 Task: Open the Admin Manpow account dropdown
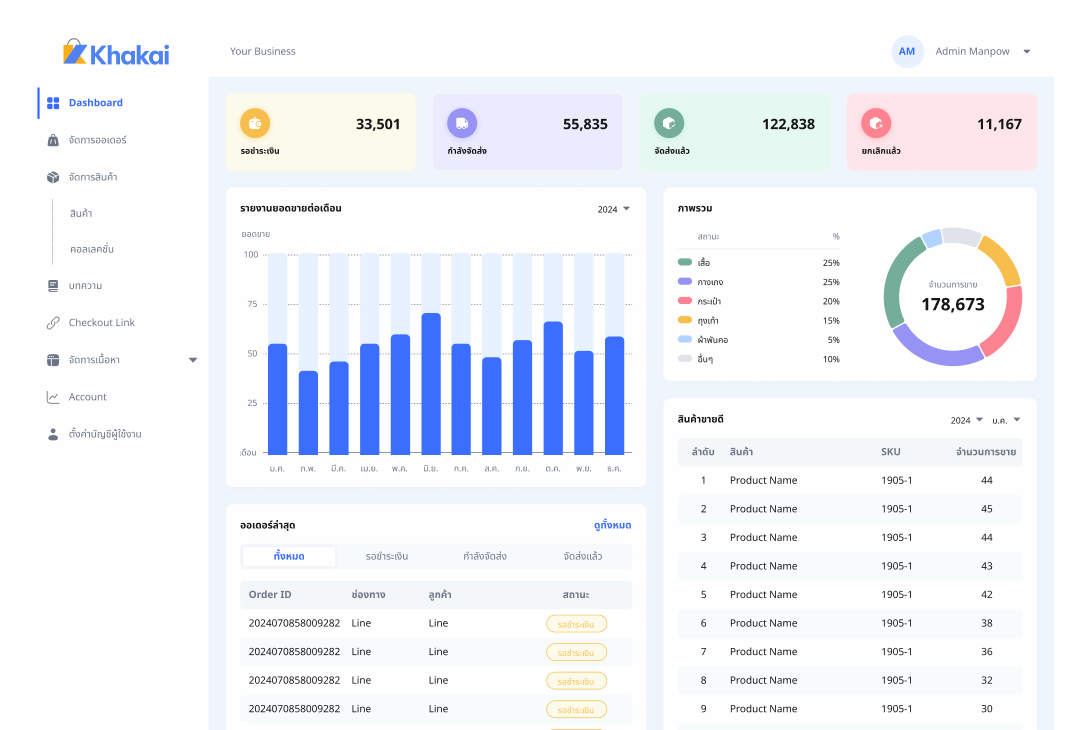pos(1026,52)
